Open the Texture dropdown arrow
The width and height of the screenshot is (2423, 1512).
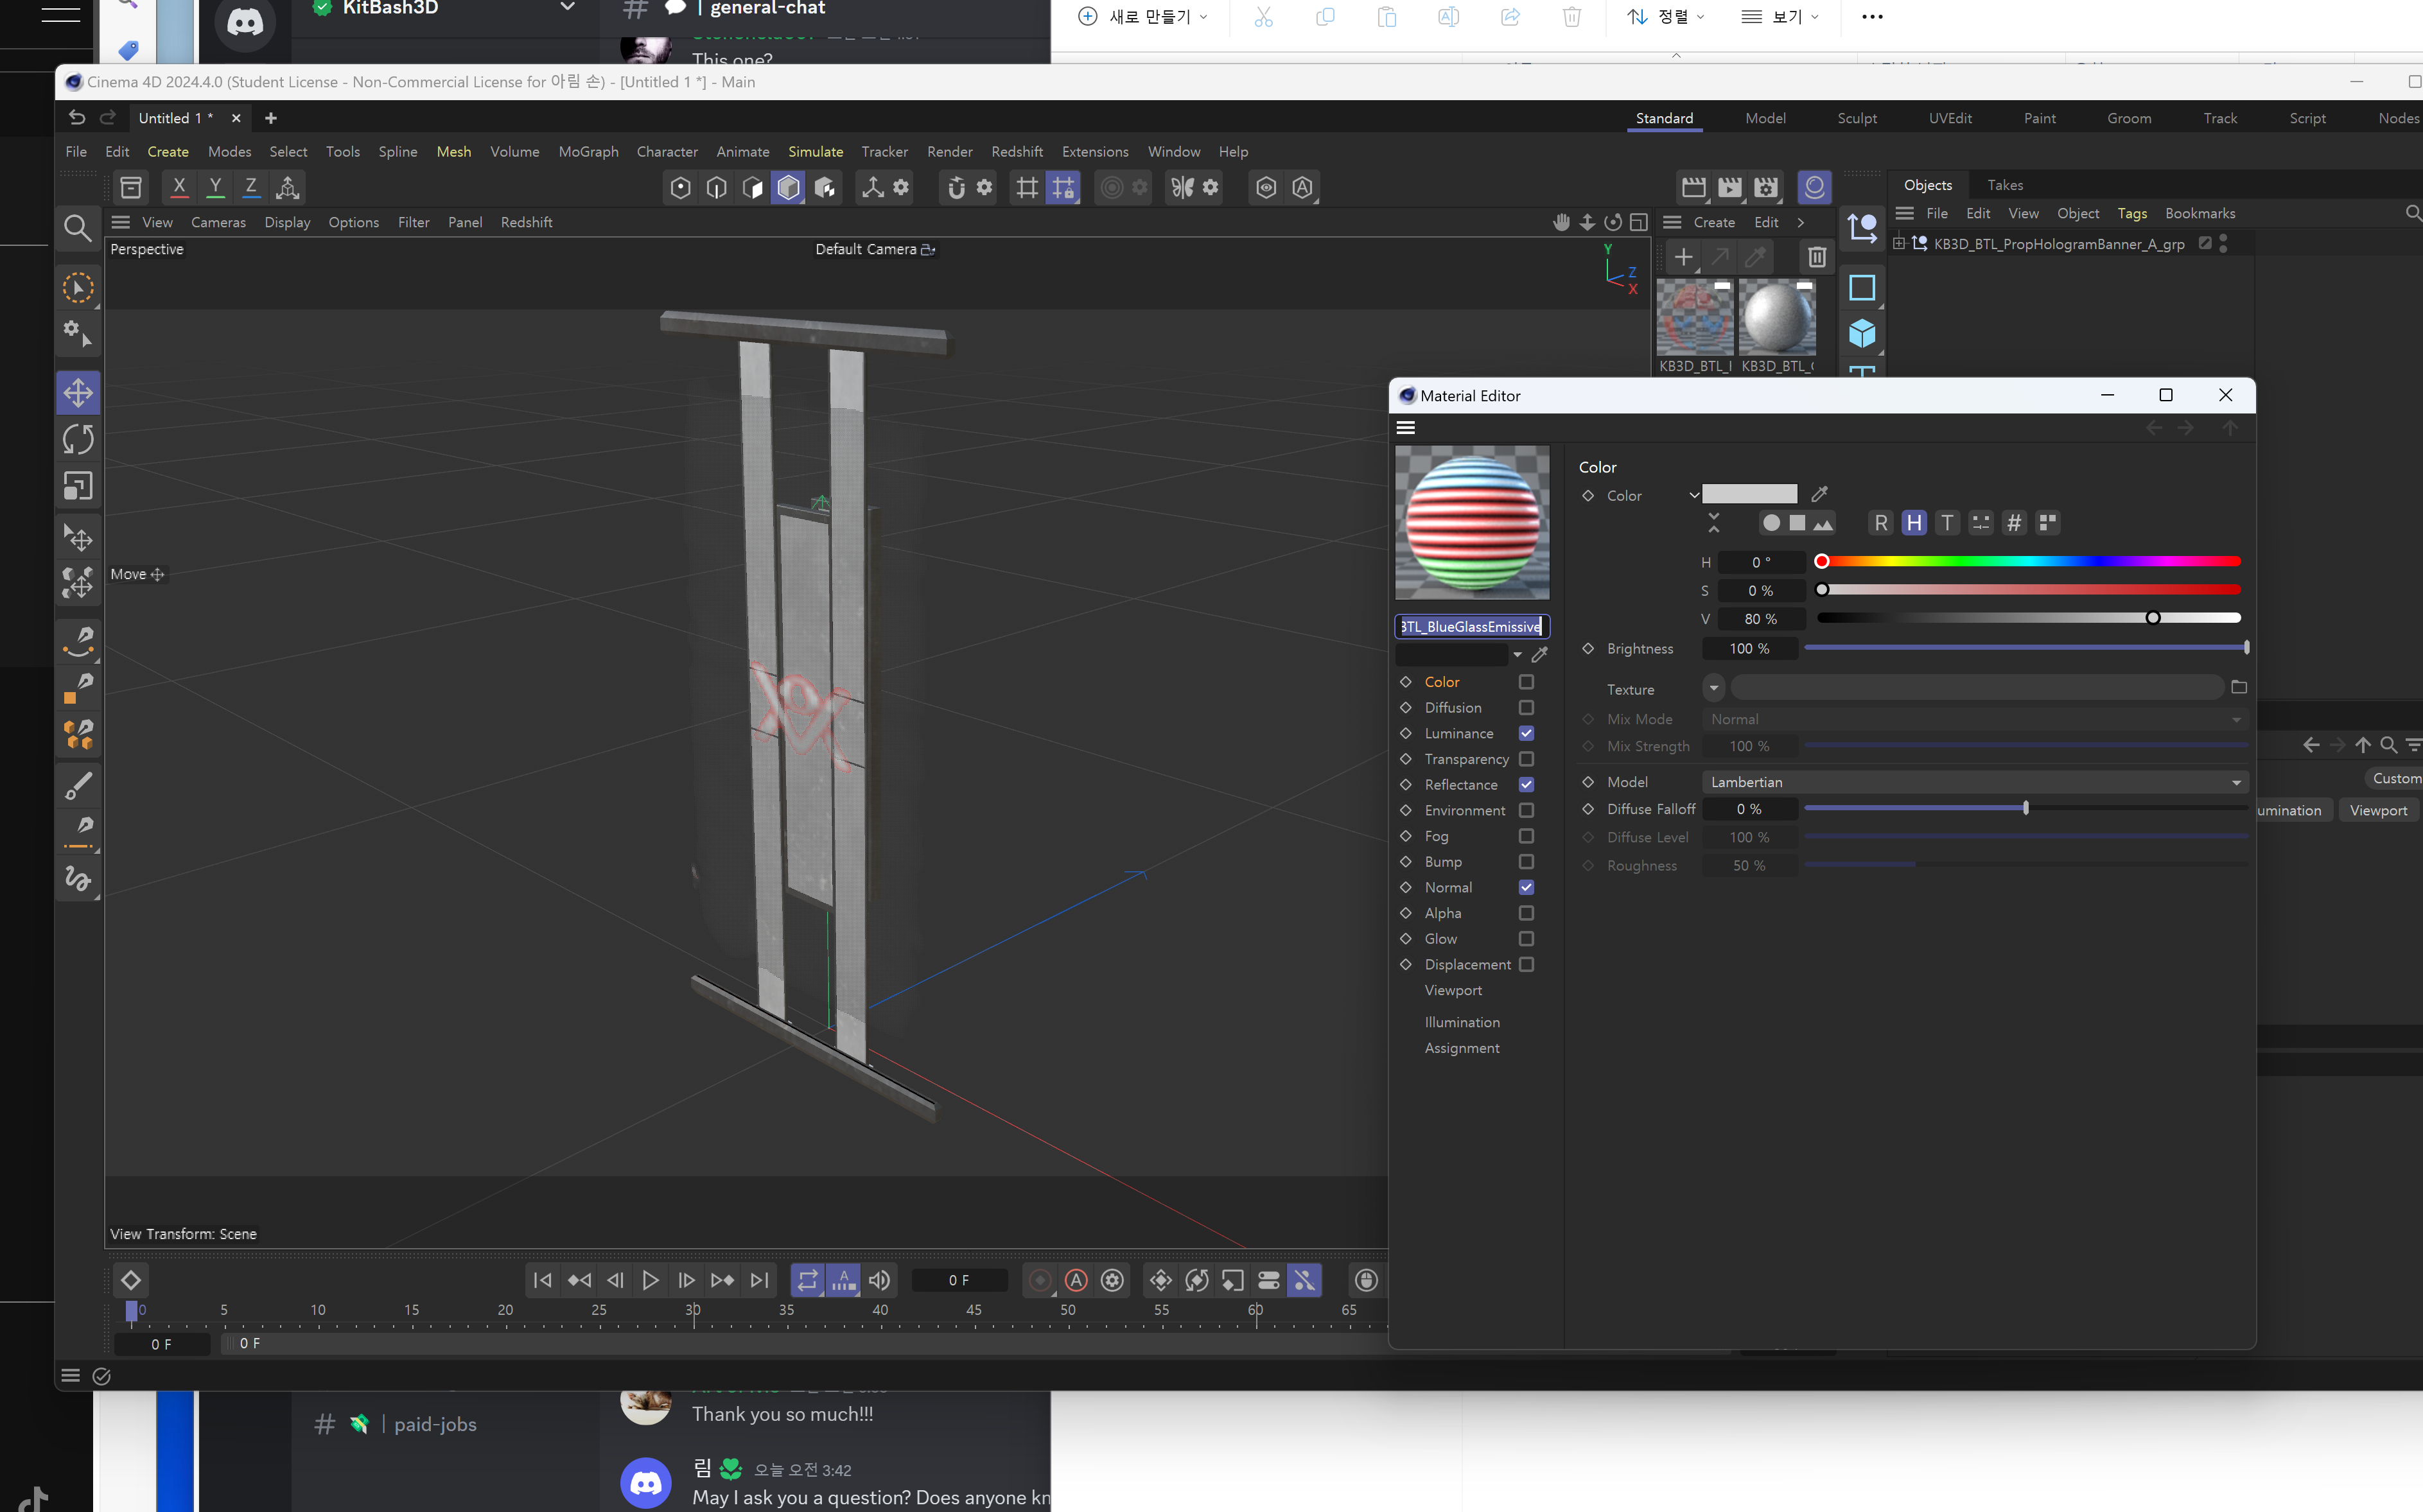click(x=1714, y=688)
